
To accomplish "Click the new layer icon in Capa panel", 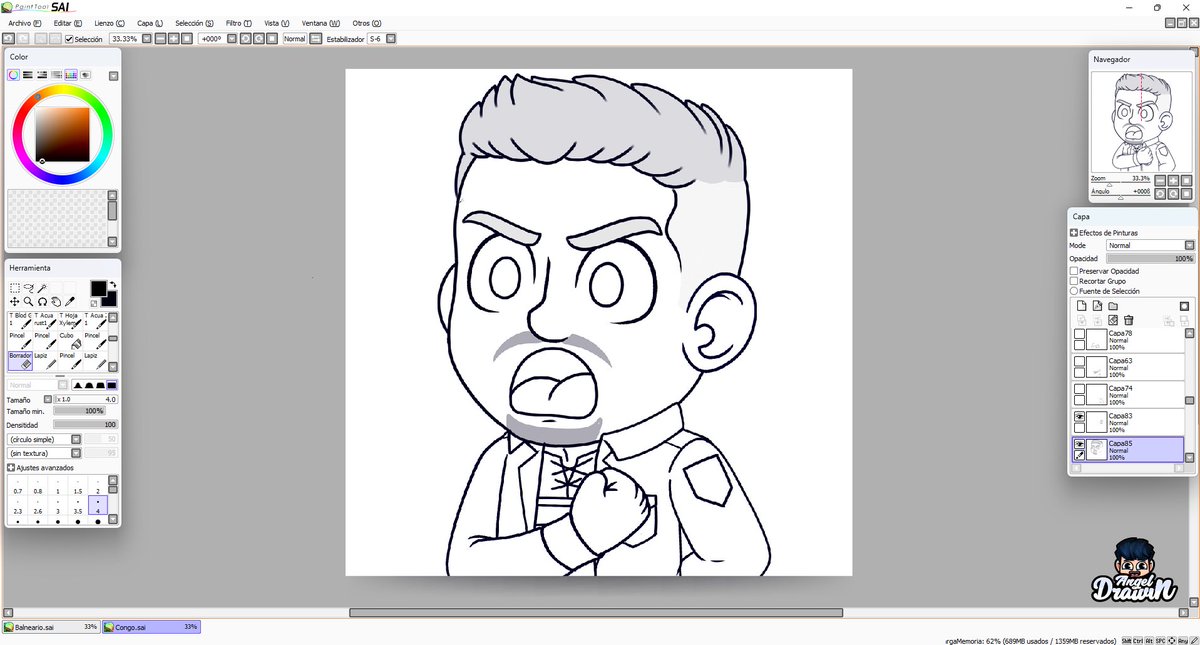I will coord(1080,304).
